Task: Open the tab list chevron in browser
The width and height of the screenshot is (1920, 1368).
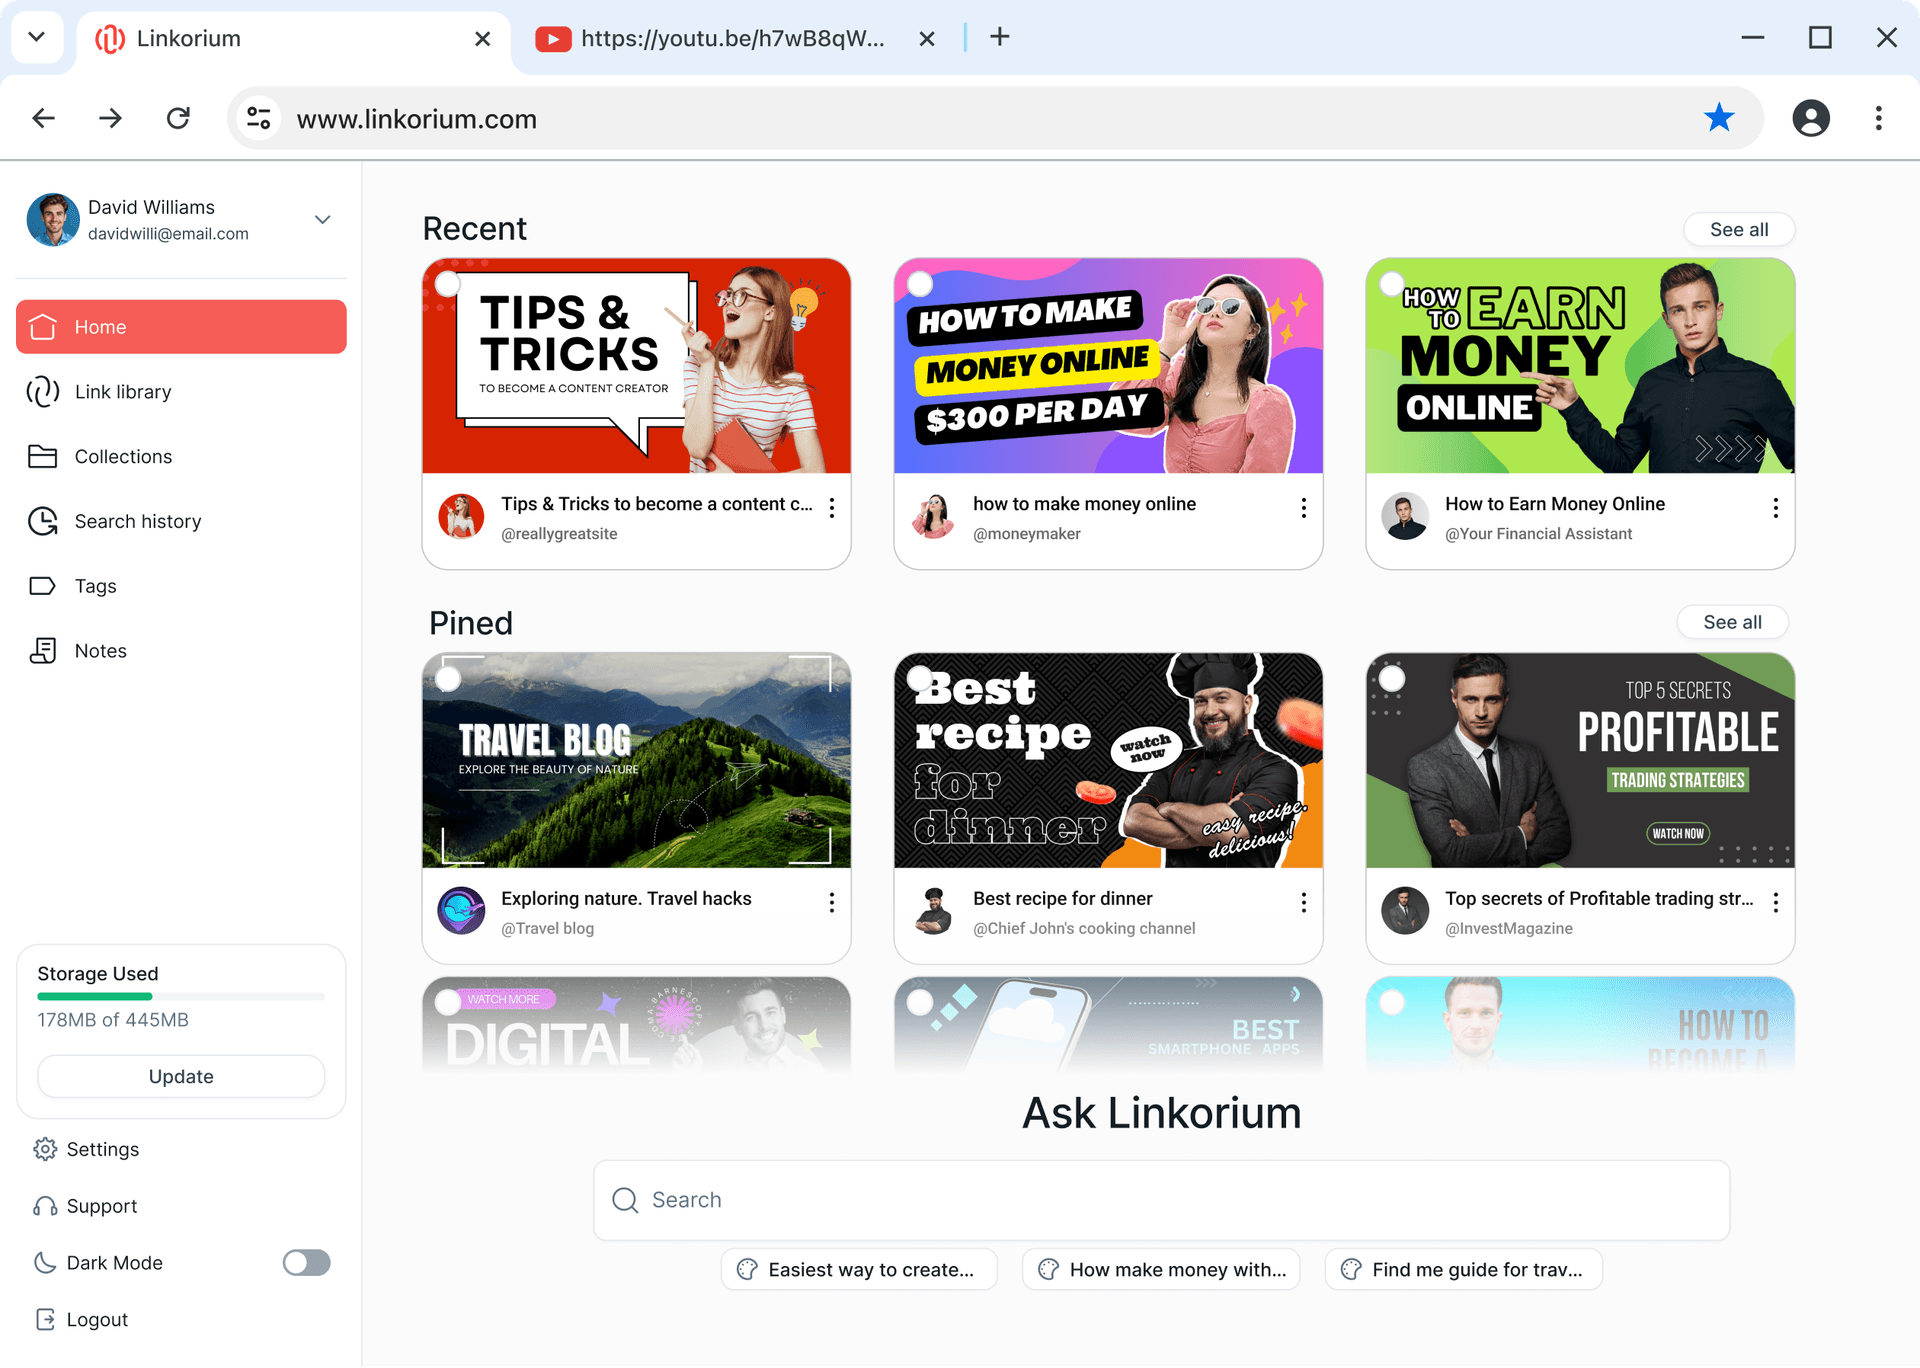Action: [x=37, y=38]
